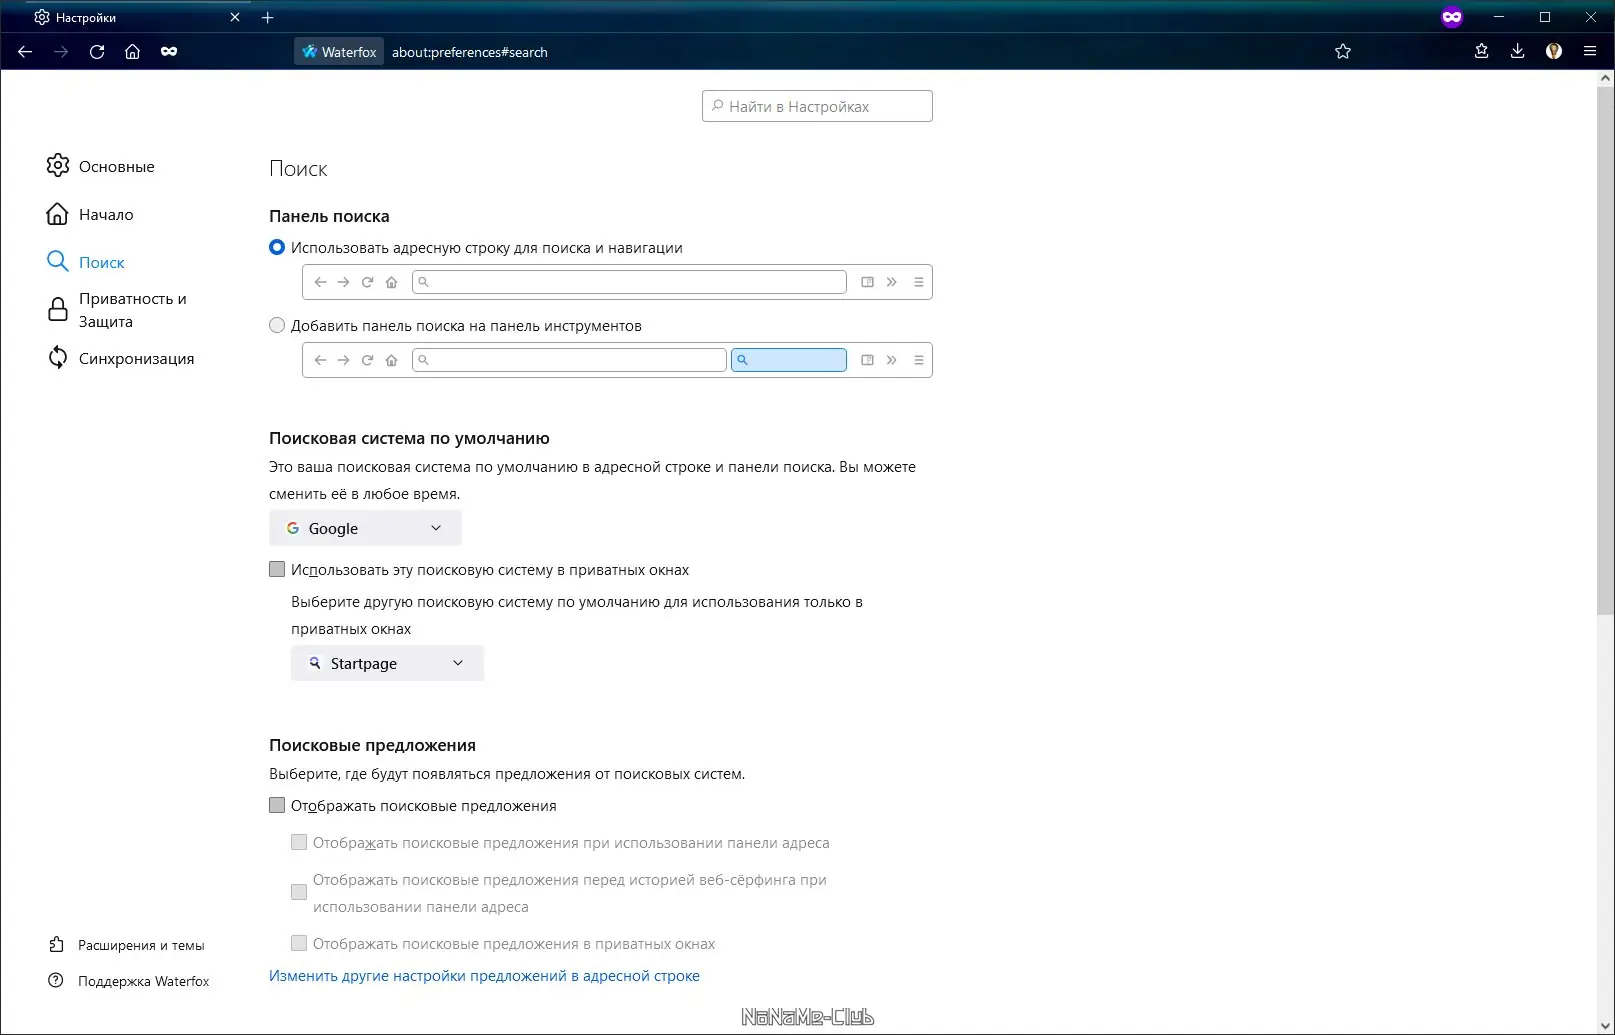Select the Поиск settings category
This screenshot has width=1615, height=1035.
coord(86,262)
